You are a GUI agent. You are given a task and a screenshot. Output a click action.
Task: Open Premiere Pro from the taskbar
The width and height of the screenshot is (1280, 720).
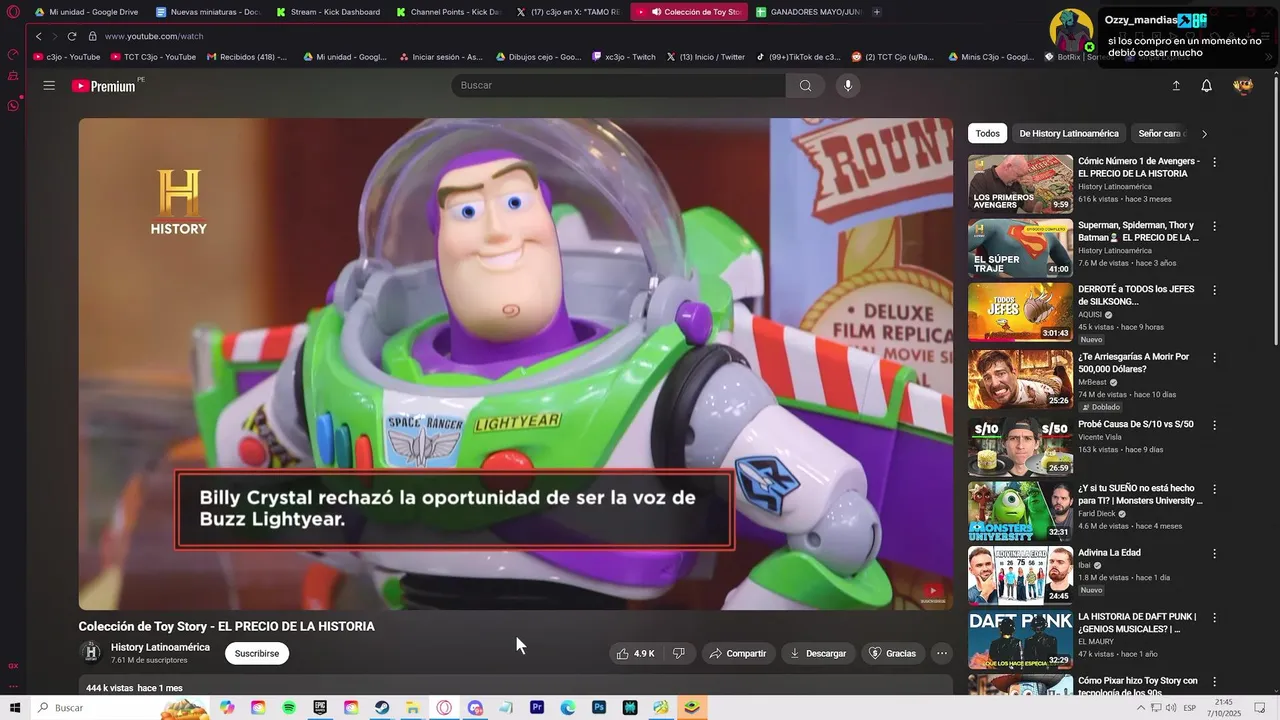pyautogui.click(x=537, y=708)
